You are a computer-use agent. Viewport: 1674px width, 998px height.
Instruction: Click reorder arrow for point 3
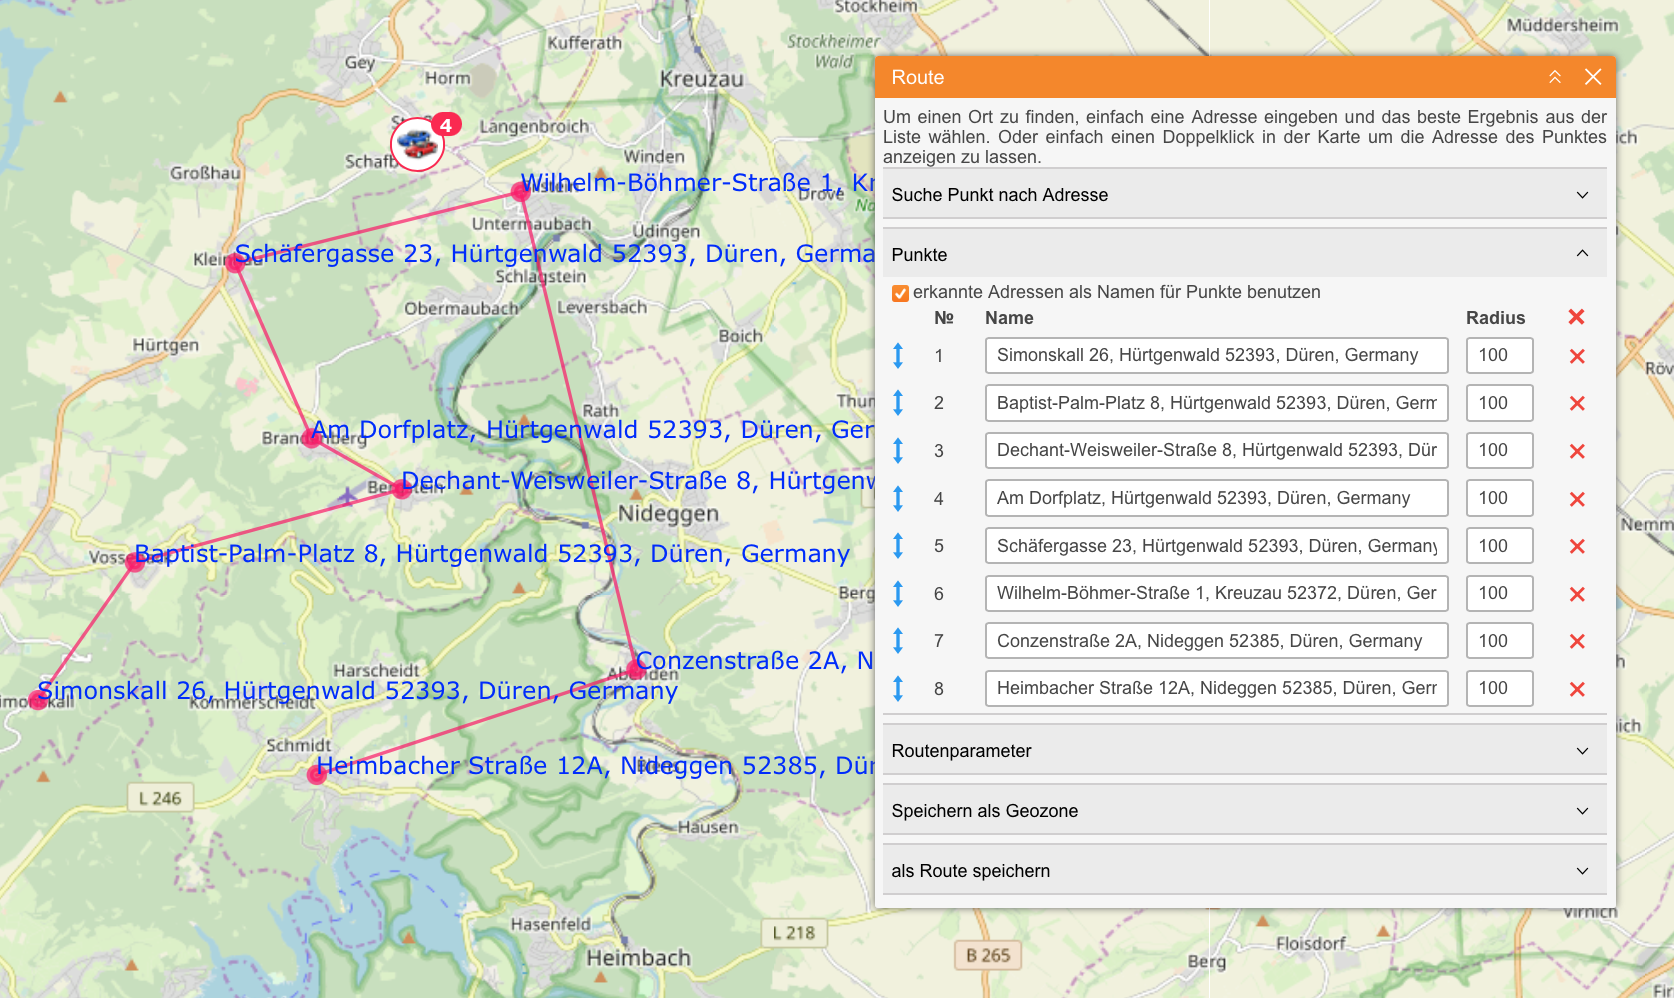pyautogui.click(x=898, y=451)
